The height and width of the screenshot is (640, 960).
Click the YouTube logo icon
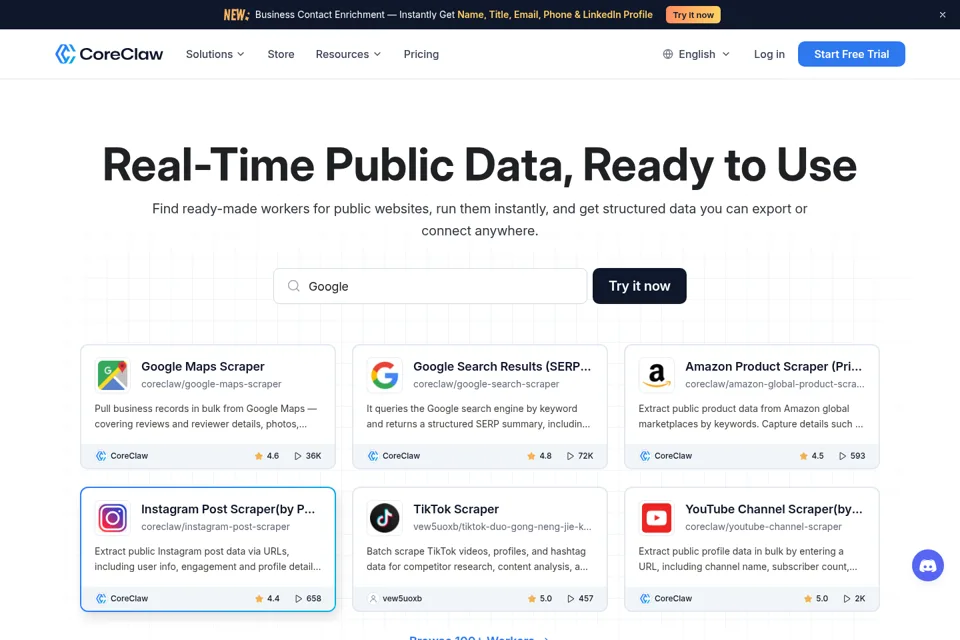656,518
